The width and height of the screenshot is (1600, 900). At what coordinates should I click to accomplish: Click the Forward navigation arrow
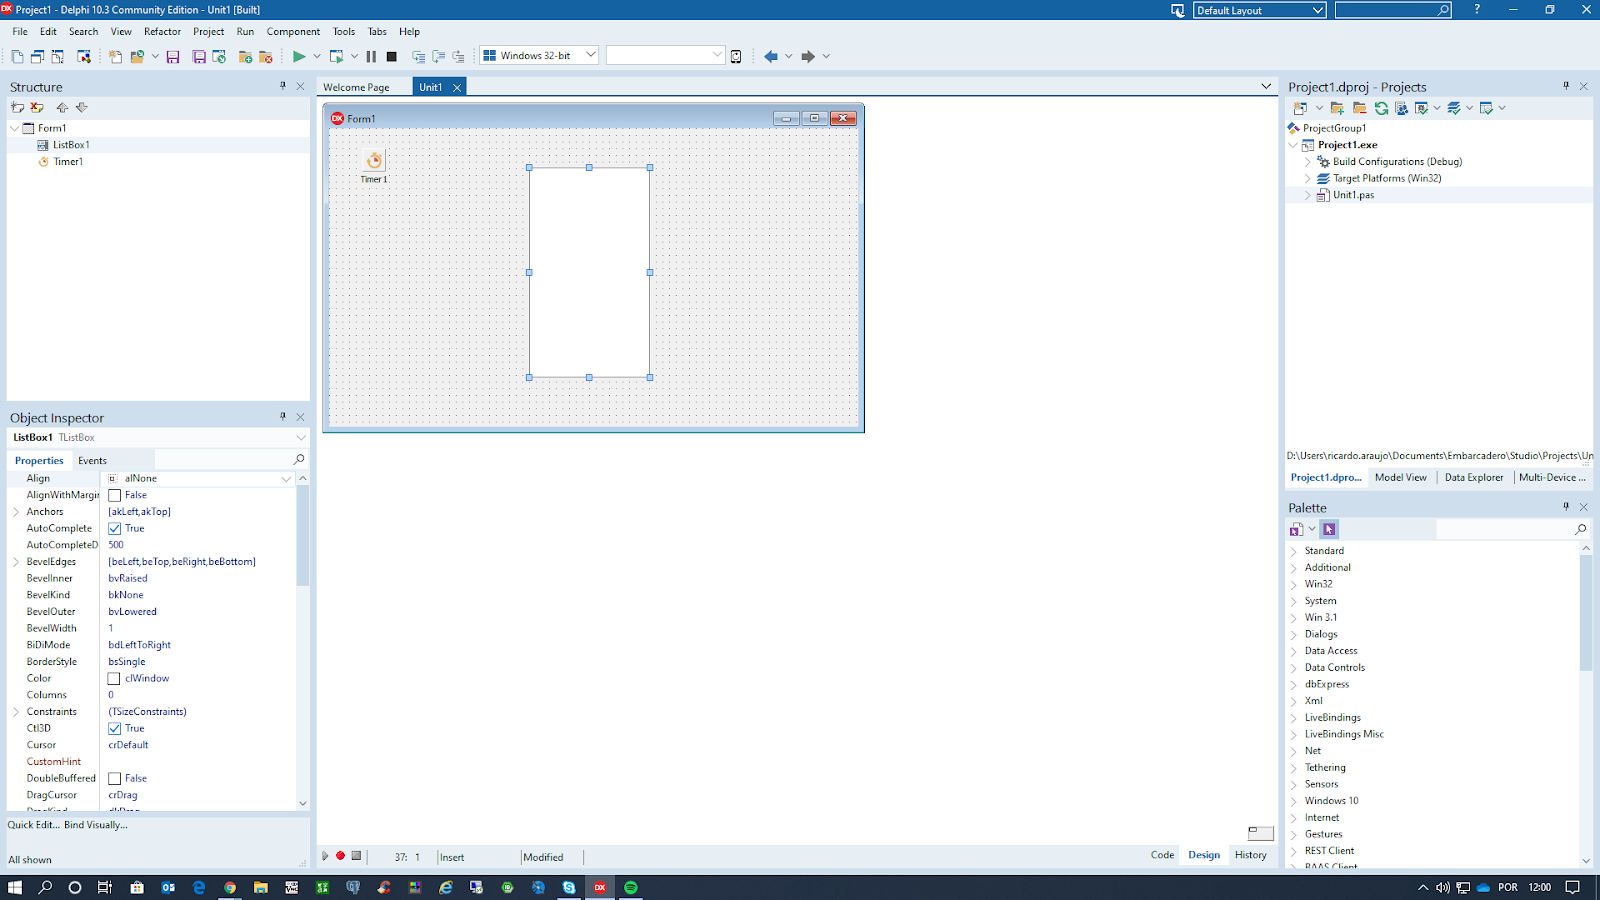point(808,57)
